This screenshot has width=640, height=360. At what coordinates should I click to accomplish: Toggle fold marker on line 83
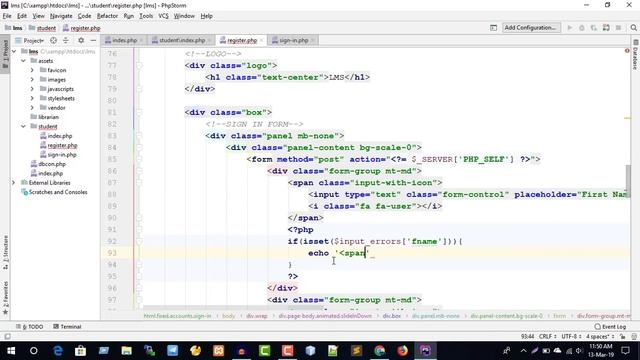(139, 136)
